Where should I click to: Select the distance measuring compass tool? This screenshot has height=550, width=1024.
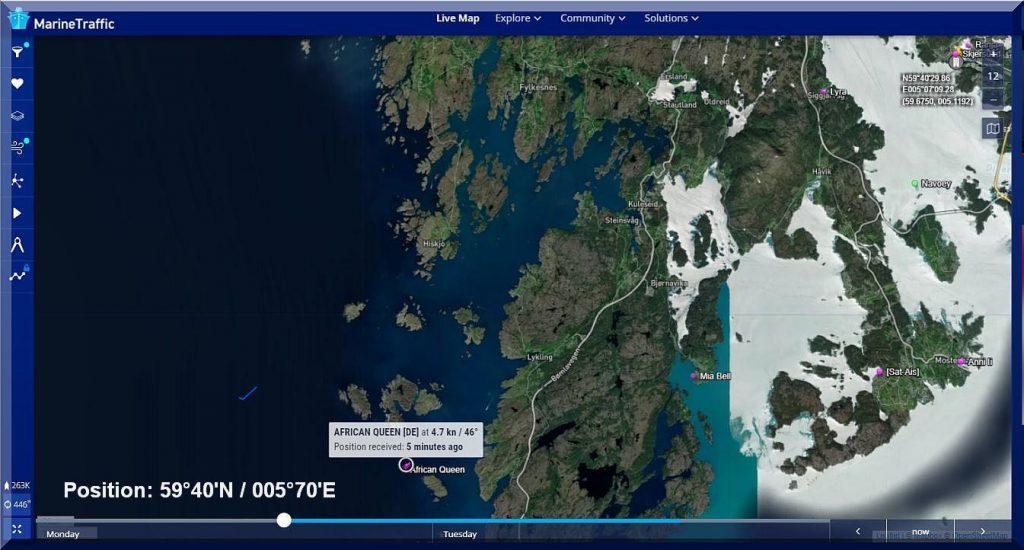pyautogui.click(x=17, y=244)
